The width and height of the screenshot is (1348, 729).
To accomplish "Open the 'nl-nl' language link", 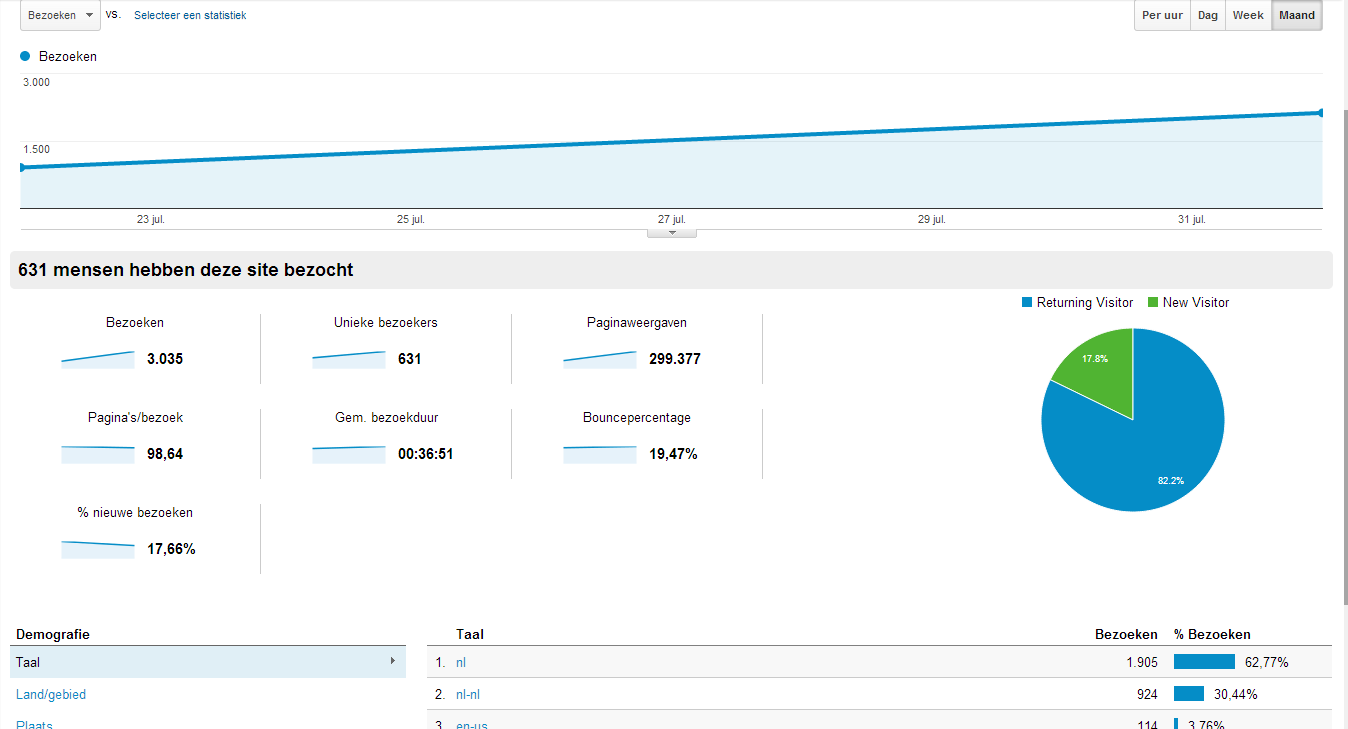I will click(x=469, y=694).
